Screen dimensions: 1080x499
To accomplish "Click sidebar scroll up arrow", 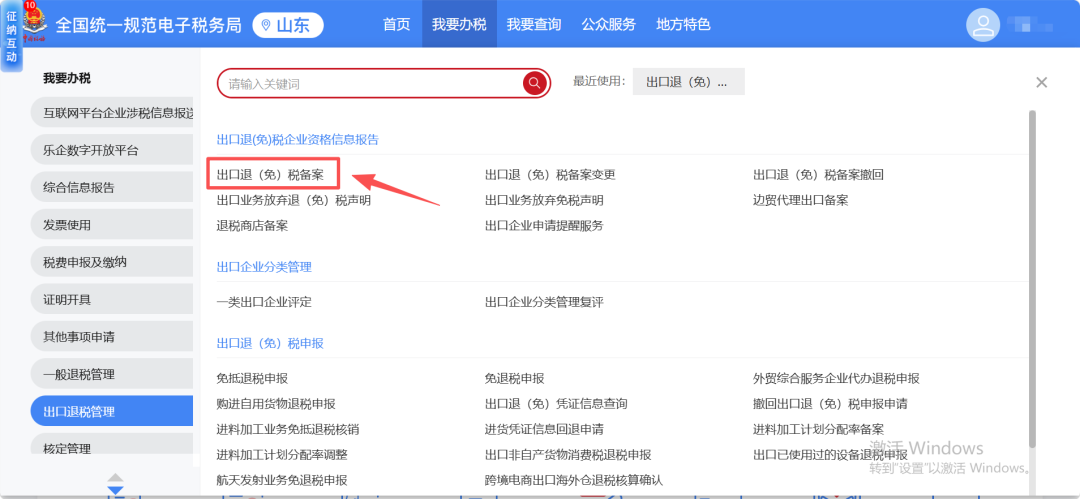I will (x=115, y=478).
